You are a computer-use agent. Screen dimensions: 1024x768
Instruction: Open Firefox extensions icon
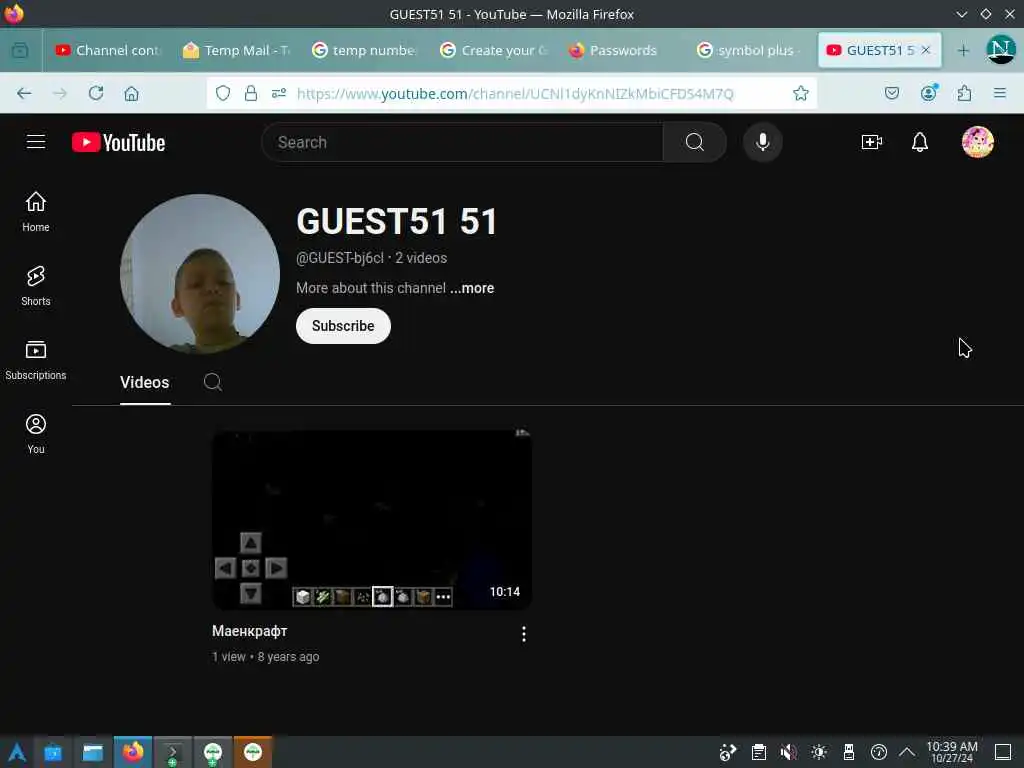(964, 93)
